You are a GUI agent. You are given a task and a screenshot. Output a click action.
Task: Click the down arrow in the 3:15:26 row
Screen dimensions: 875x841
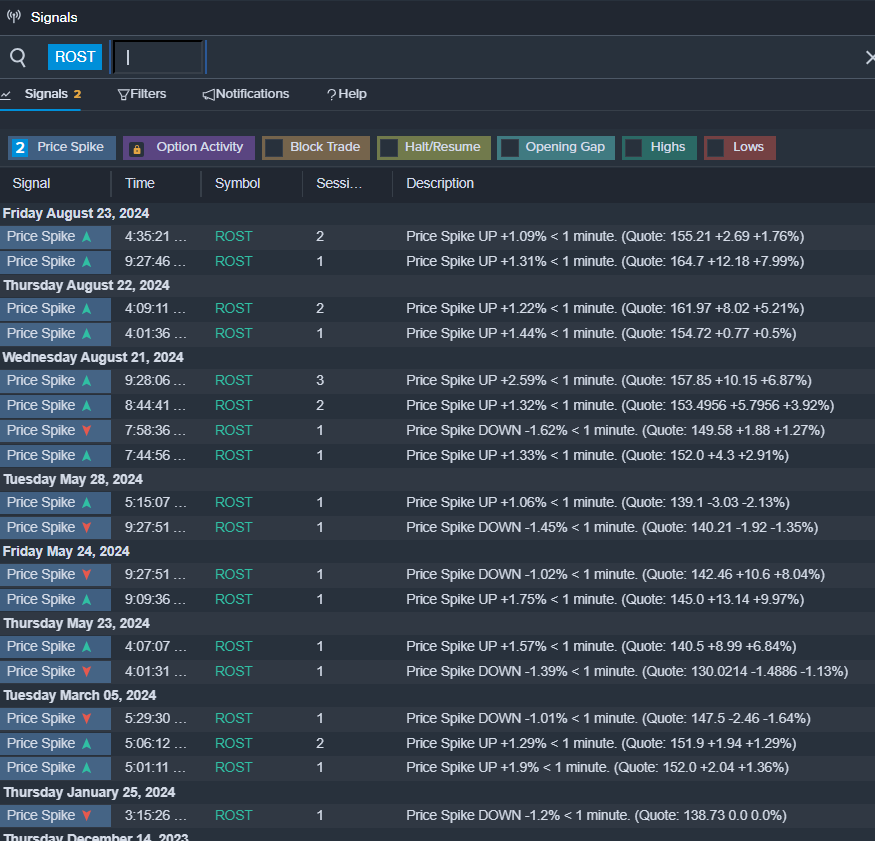(x=86, y=815)
